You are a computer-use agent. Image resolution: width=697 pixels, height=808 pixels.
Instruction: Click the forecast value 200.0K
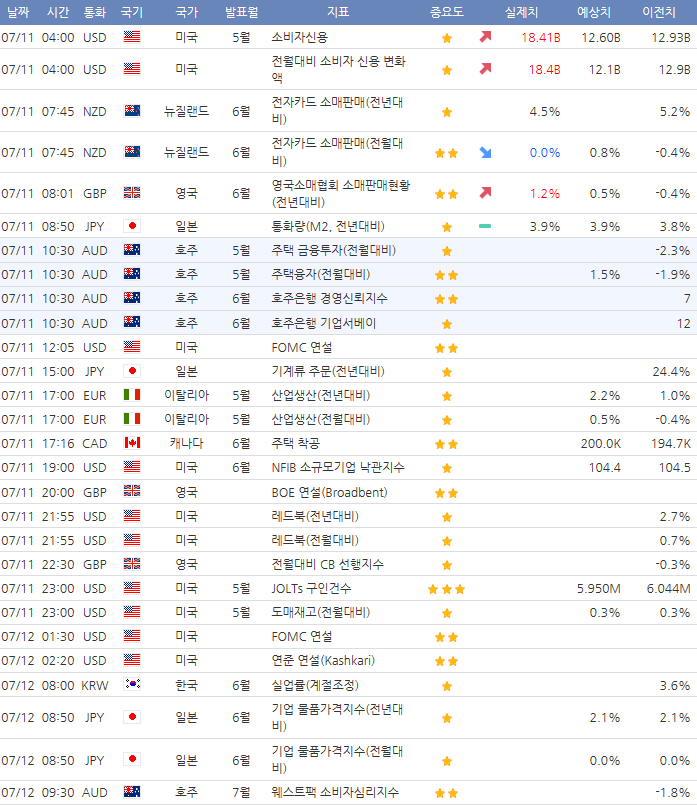click(x=601, y=444)
